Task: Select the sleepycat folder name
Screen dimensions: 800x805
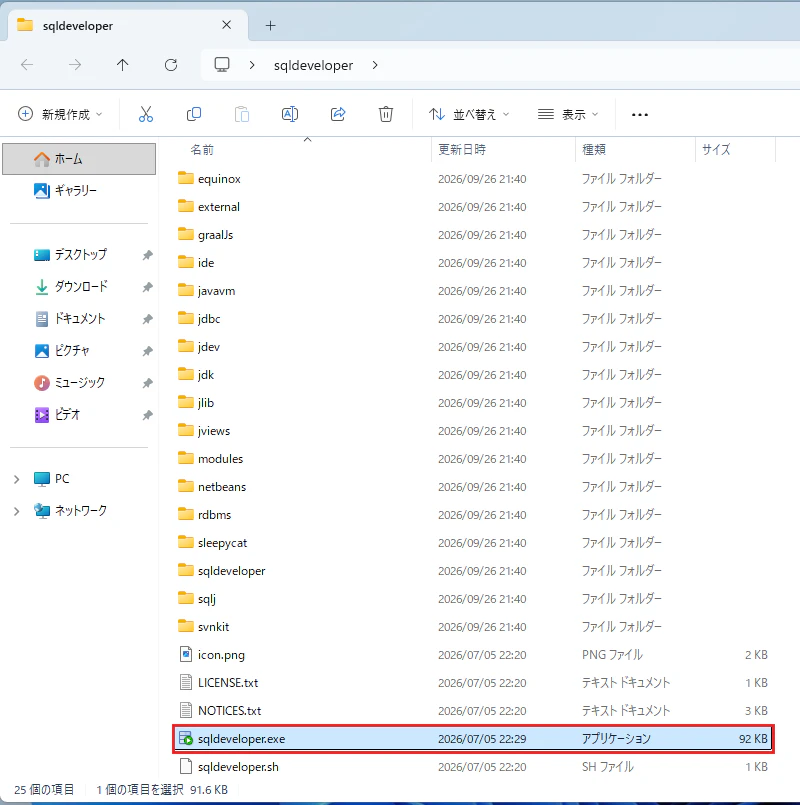Action: [222, 543]
